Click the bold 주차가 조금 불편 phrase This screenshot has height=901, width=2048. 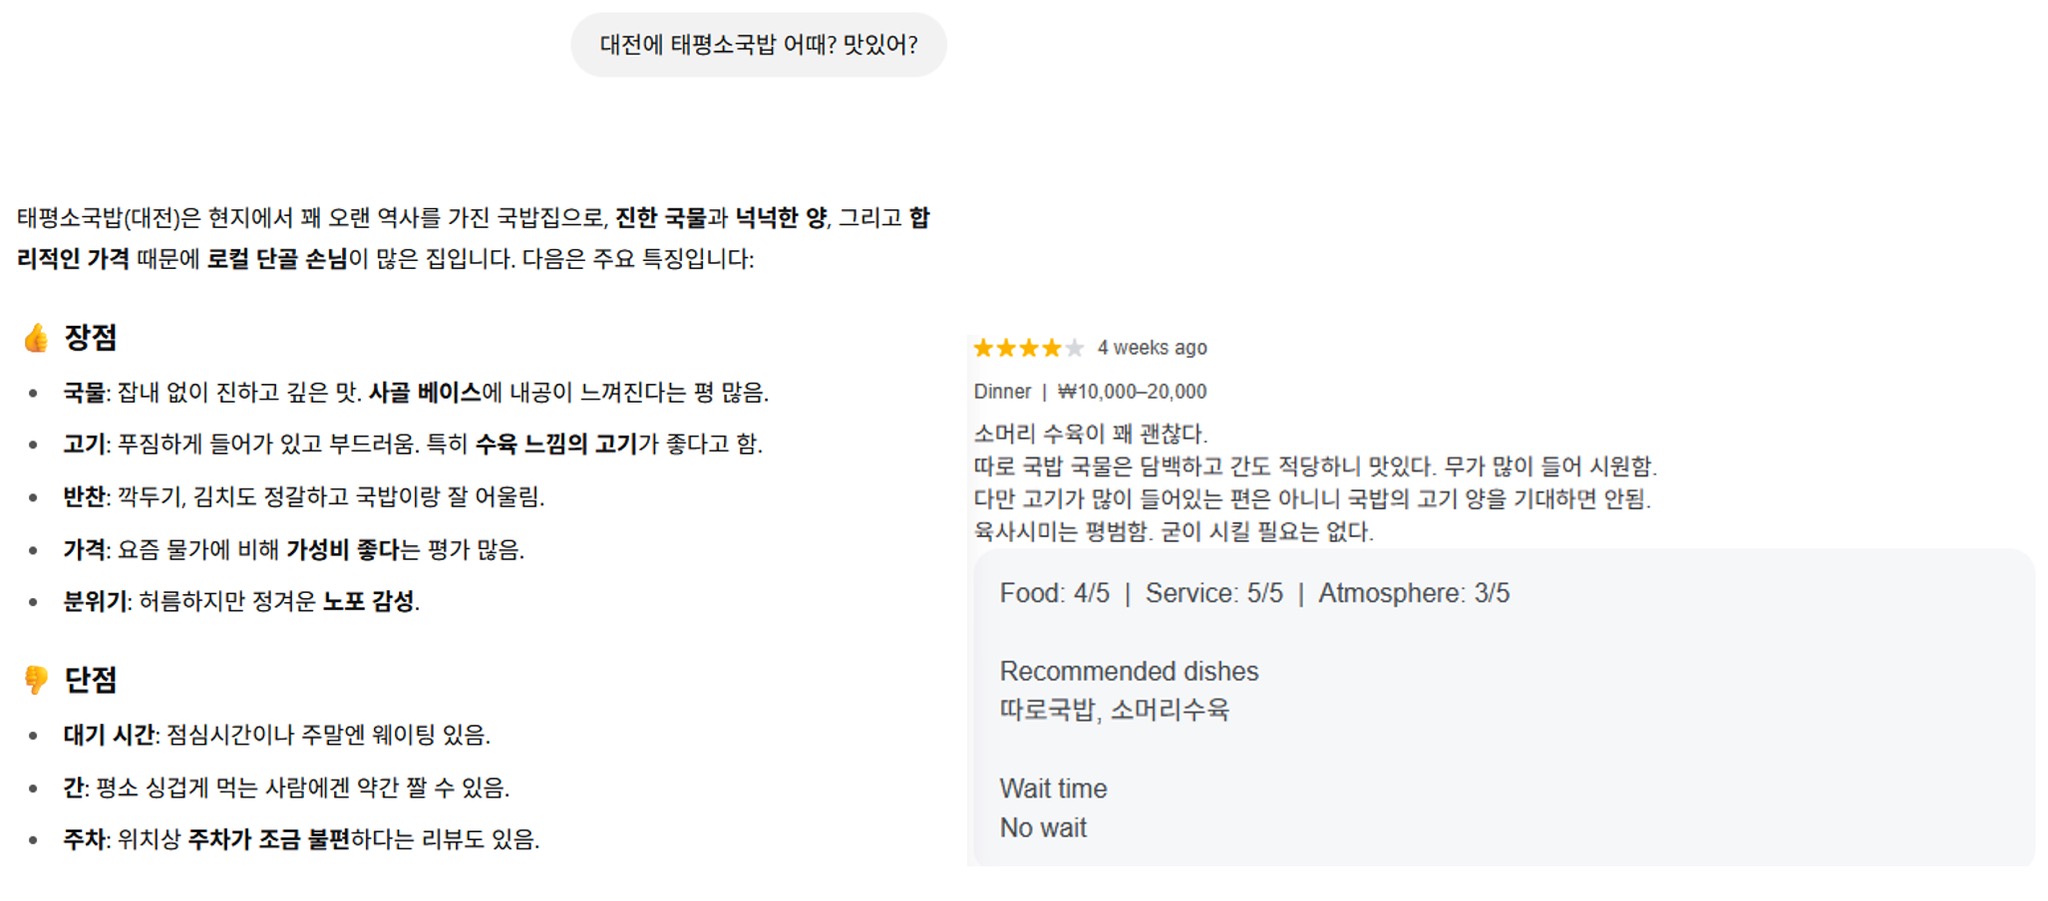pos(268,840)
